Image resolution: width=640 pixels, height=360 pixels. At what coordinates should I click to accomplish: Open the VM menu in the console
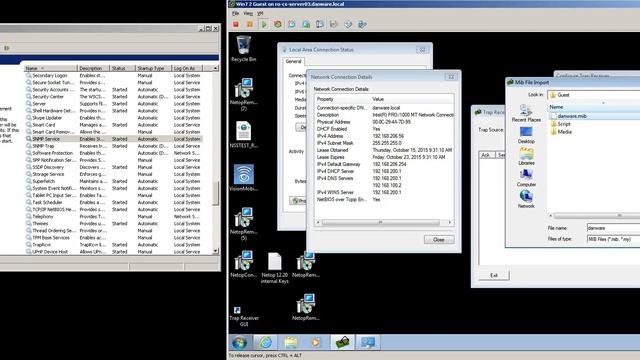[x=260, y=13]
